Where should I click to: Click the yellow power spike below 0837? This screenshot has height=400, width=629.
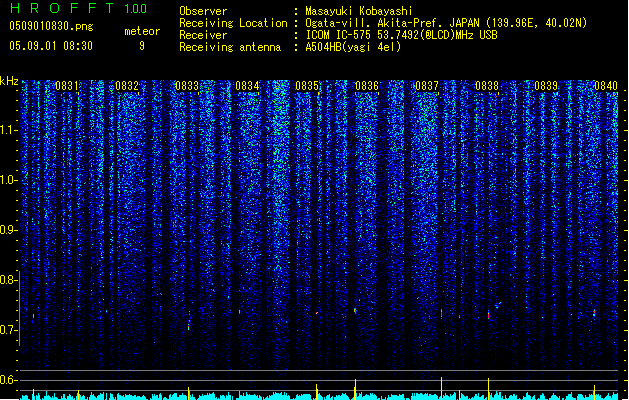click(442, 388)
